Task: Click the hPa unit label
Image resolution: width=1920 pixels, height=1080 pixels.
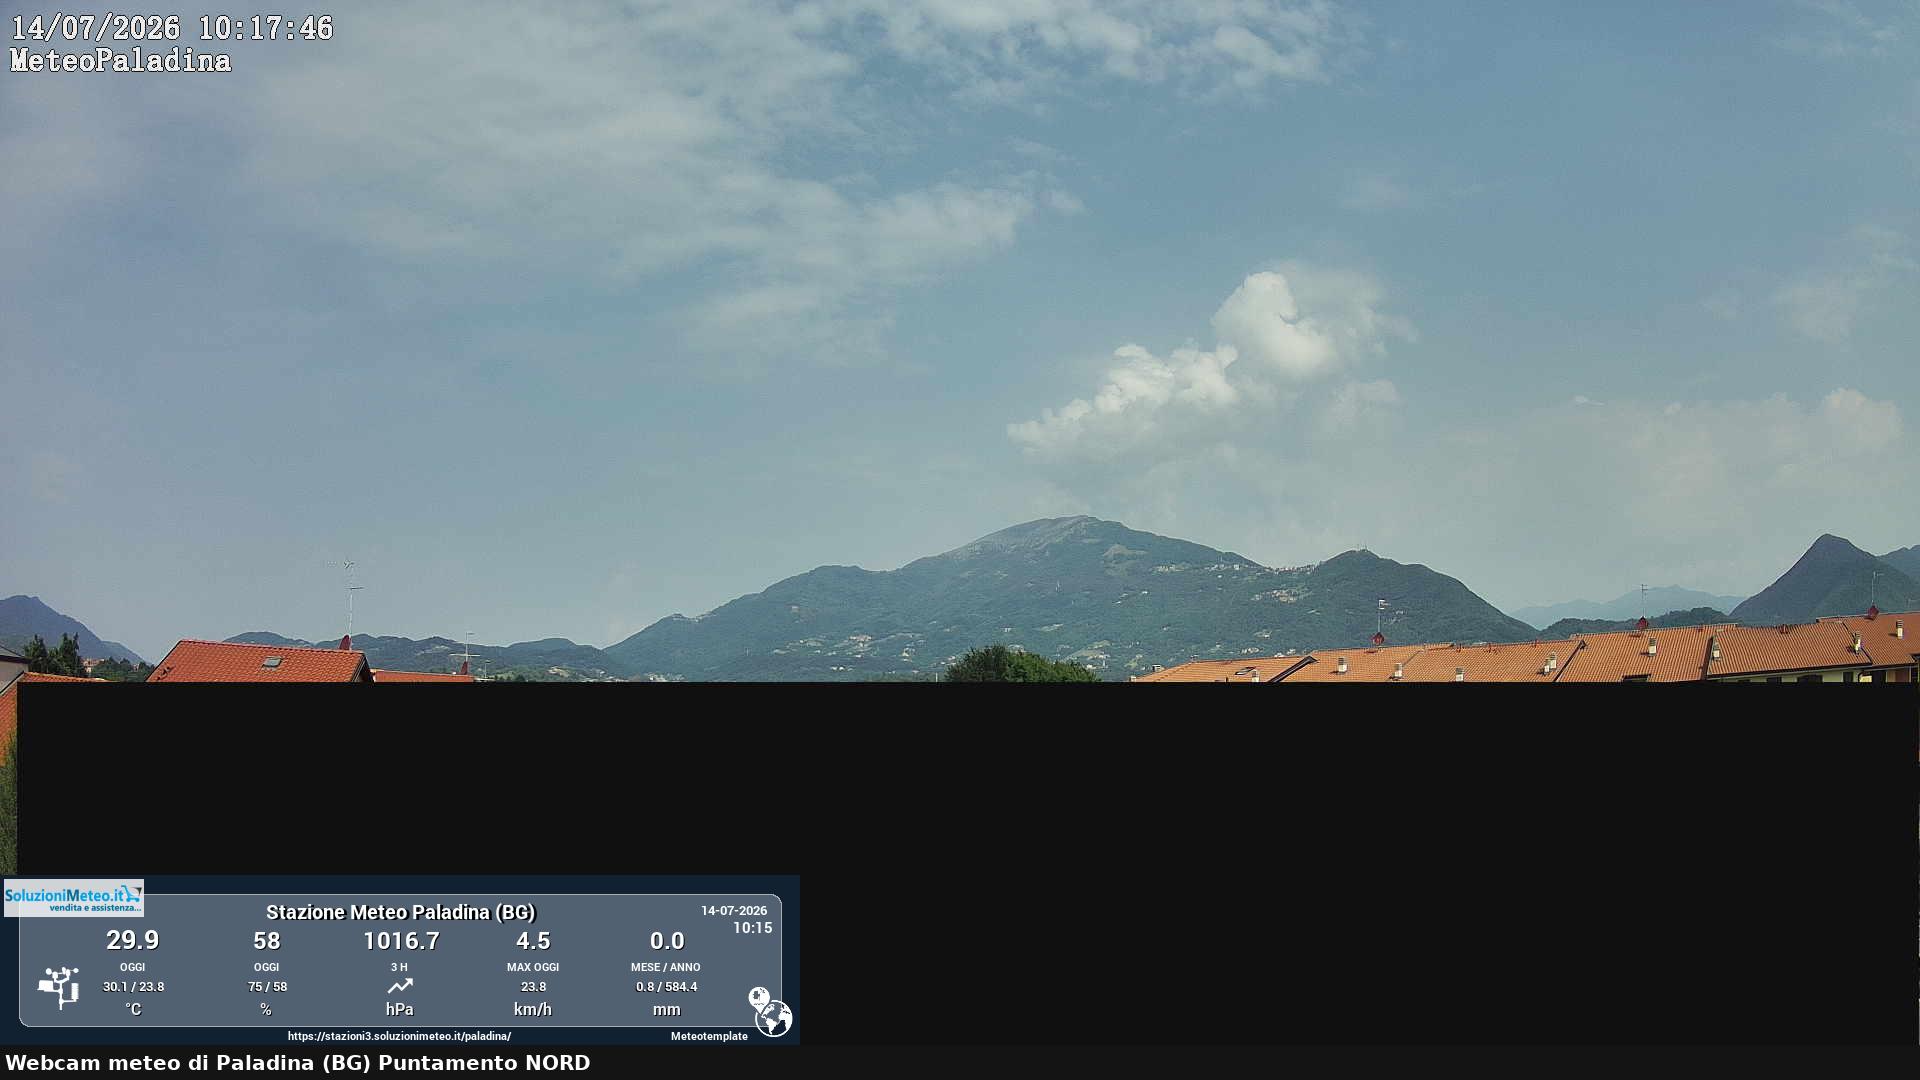Action: (400, 1010)
